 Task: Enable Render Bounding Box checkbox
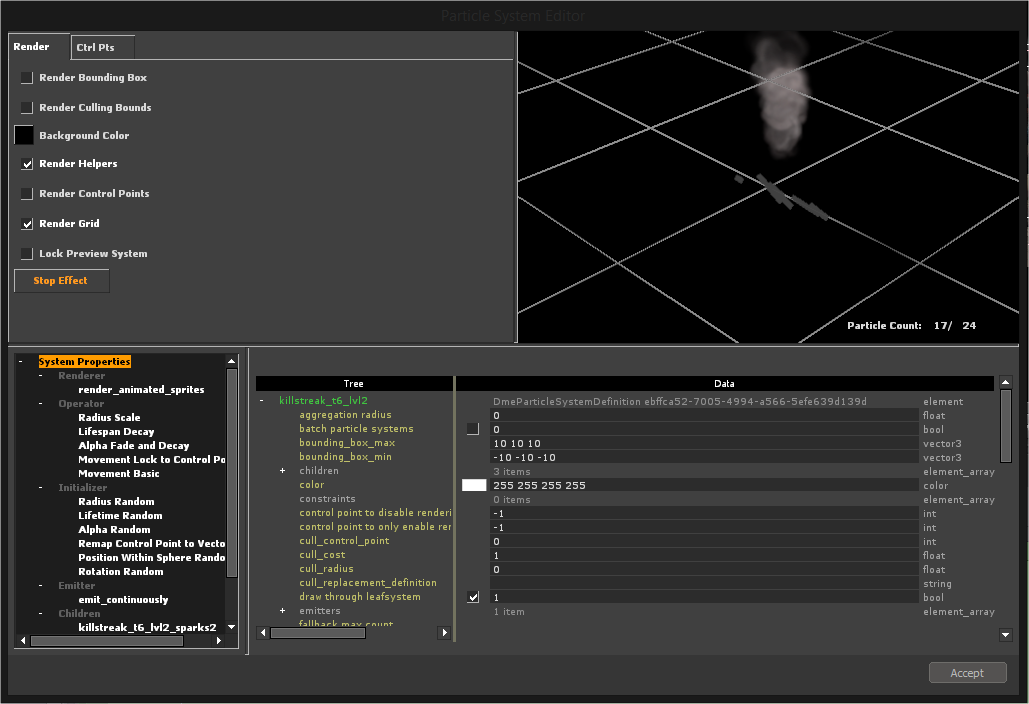pos(27,78)
